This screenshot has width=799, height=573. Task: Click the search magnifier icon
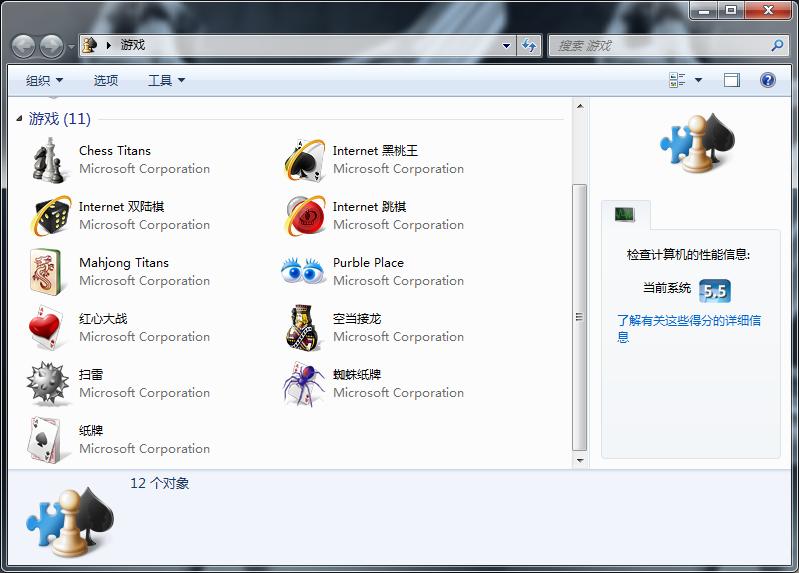click(x=777, y=45)
